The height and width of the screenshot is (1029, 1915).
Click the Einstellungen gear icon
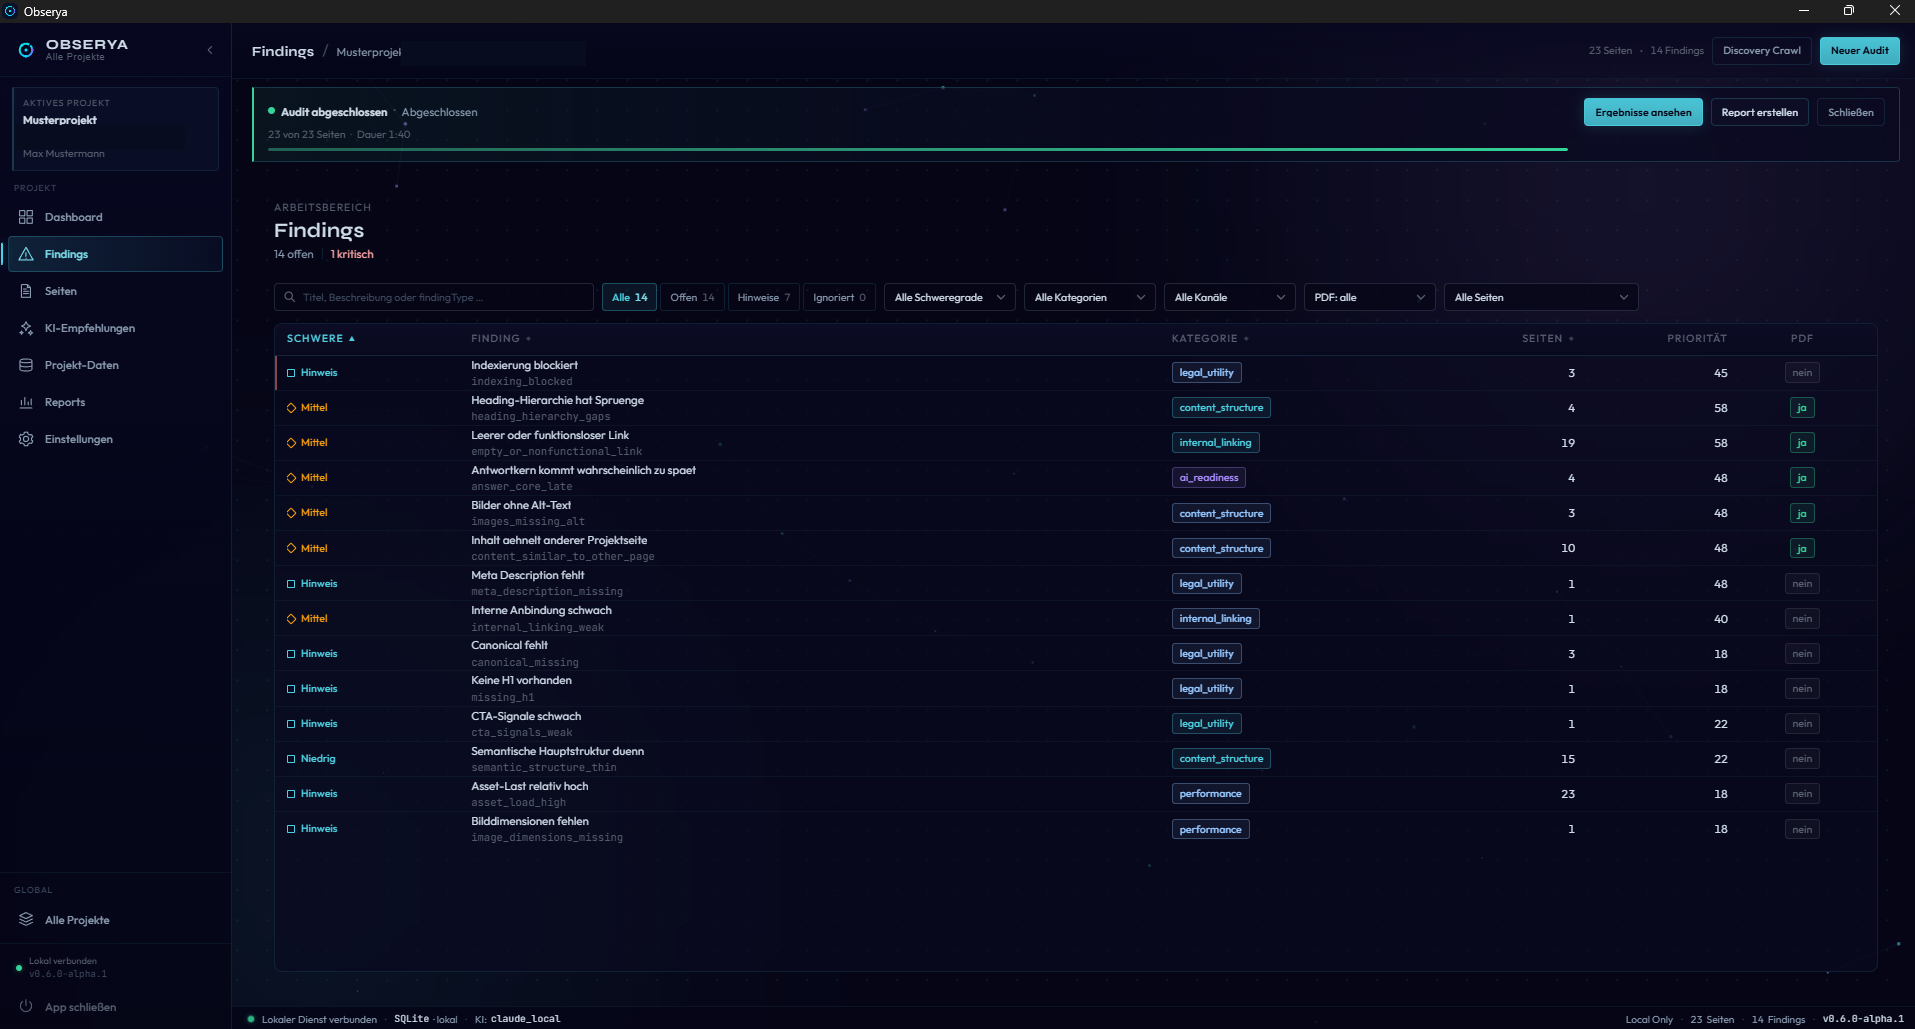coord(26,439)
